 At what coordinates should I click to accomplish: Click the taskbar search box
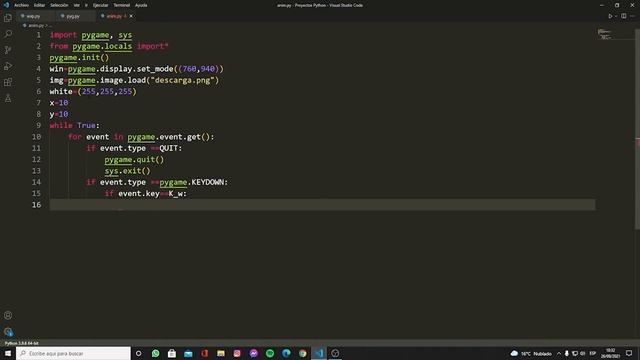[x=73, y=353]
